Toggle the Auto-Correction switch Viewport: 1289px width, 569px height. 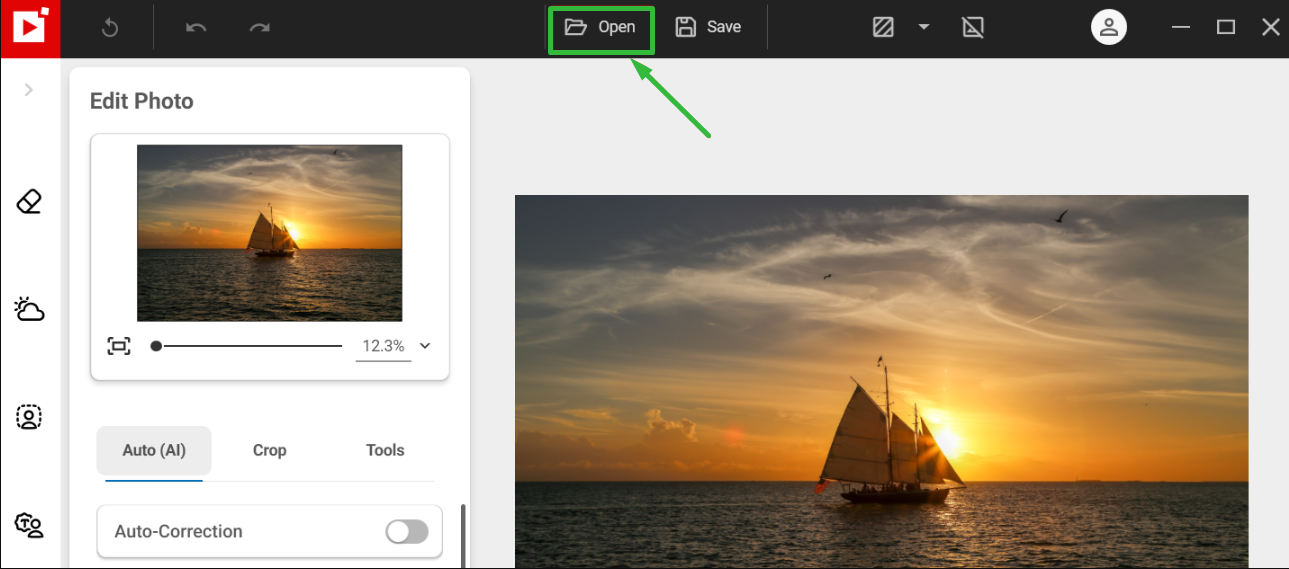407,532
